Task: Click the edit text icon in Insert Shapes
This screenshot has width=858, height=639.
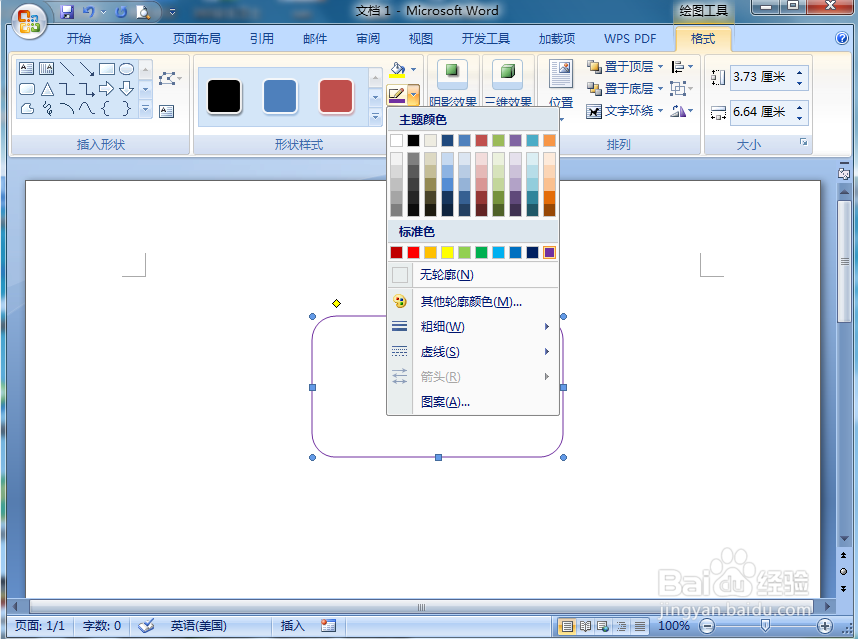Action: click(166, 112)
